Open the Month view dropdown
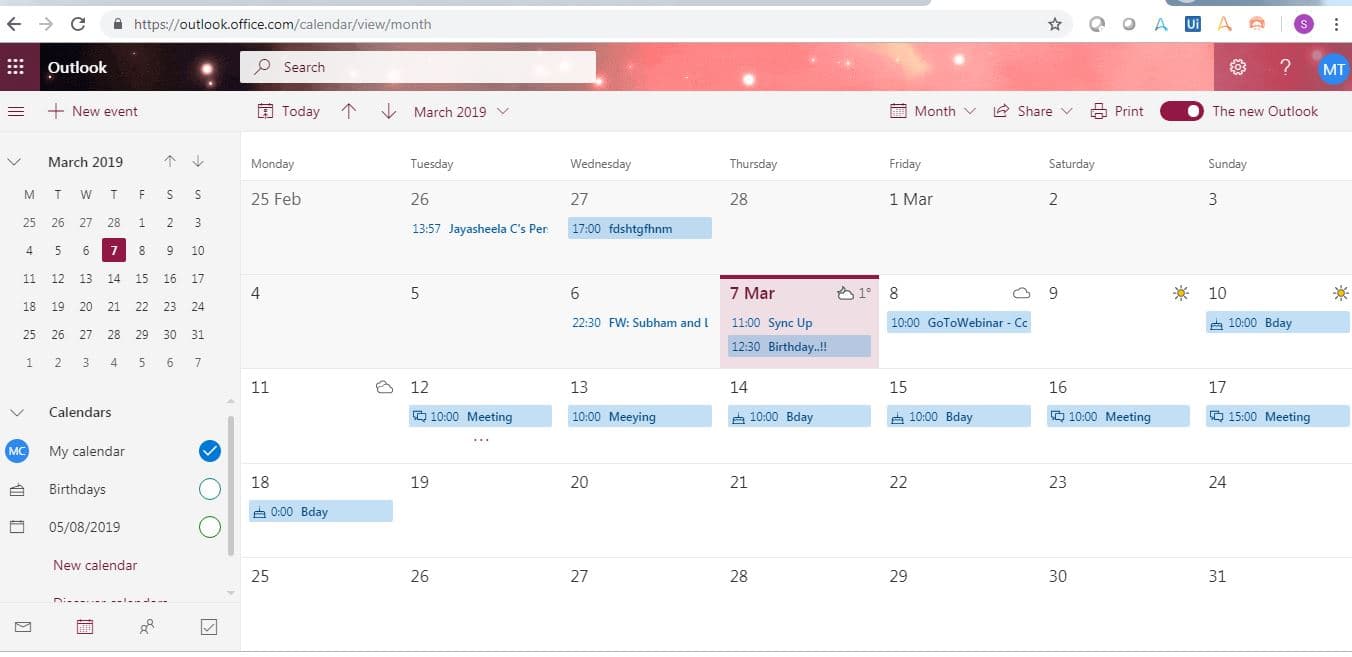This screenshot has height=657, width=1352. click(933, 111)
